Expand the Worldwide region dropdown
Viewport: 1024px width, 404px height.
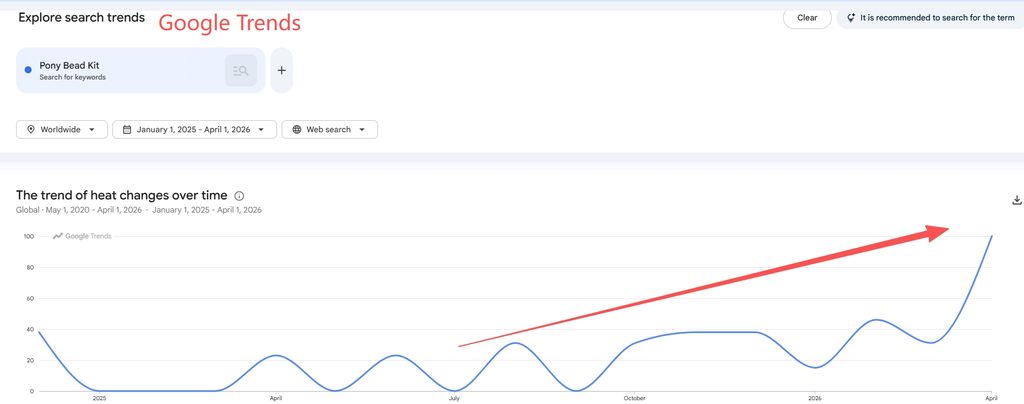click(62, 129)
